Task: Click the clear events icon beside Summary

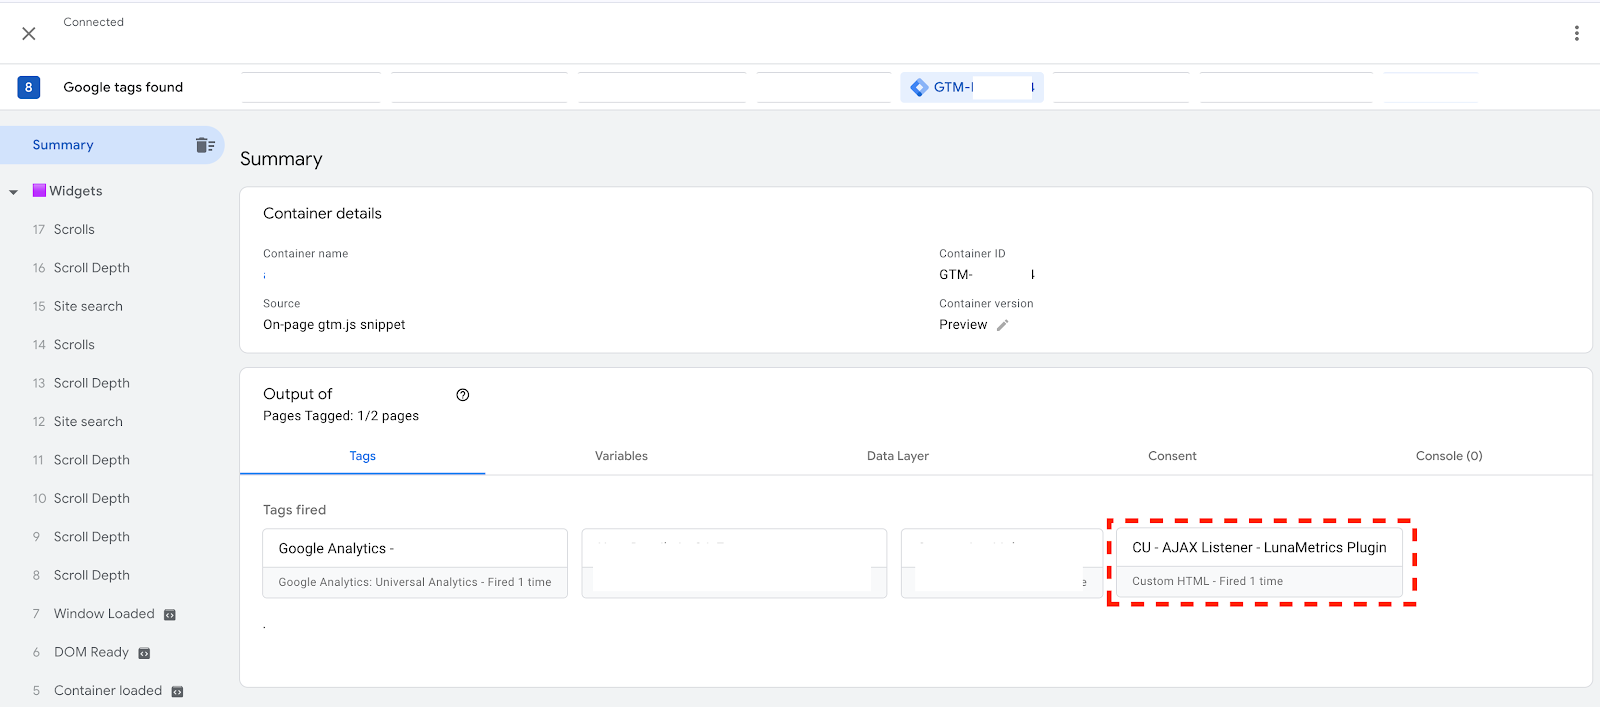Action: [x=205, y=145]
